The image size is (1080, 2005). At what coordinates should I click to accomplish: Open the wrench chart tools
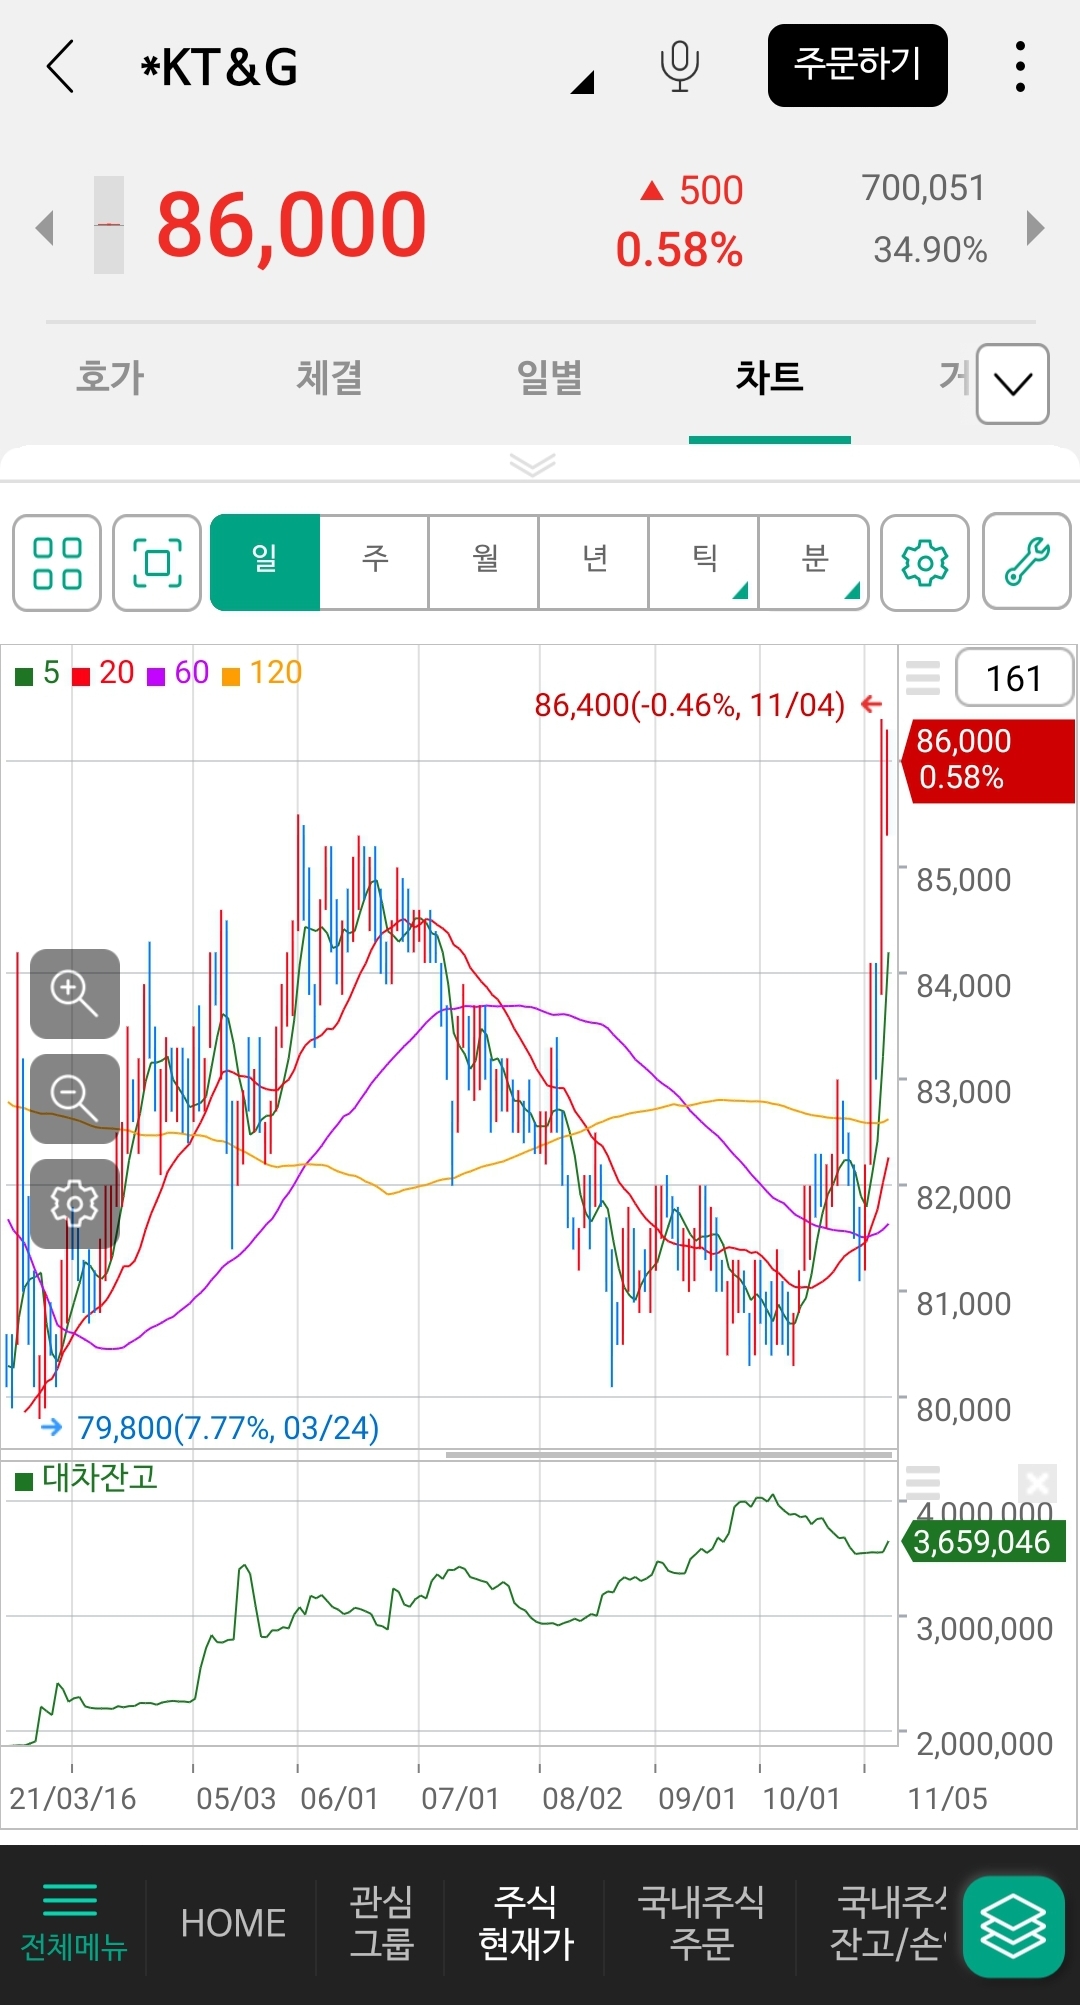coord(1026,563)
